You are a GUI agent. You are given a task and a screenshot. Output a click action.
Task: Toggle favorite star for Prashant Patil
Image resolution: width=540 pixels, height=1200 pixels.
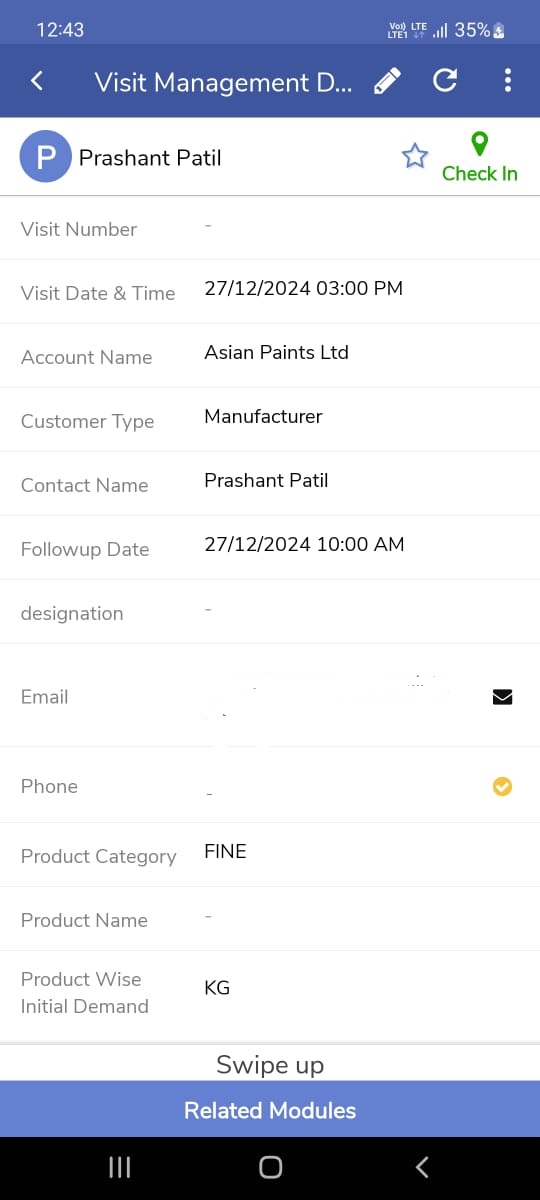coord(414,156)
